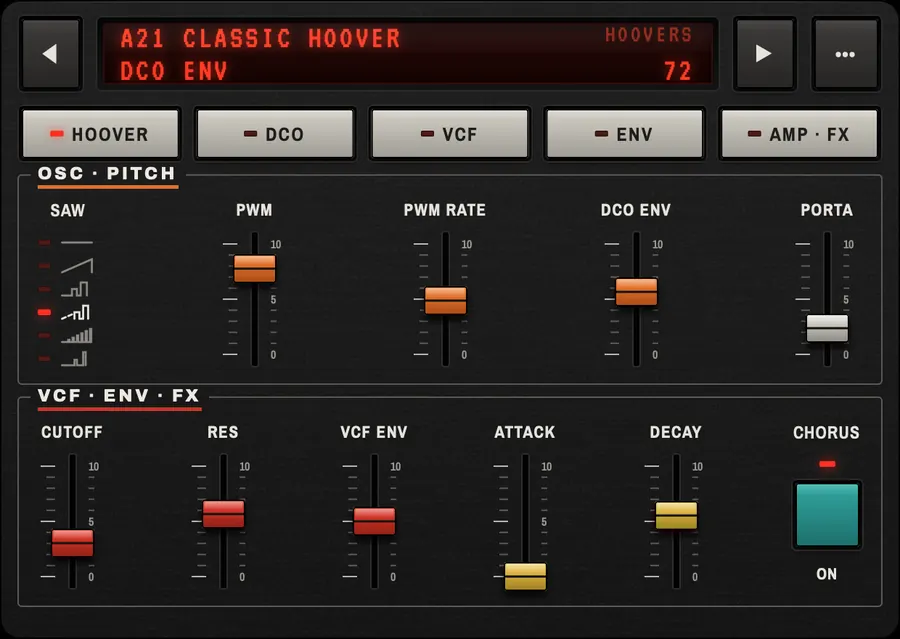Click the DCO ENV parameter readout in display

click(x=174, y=71)
